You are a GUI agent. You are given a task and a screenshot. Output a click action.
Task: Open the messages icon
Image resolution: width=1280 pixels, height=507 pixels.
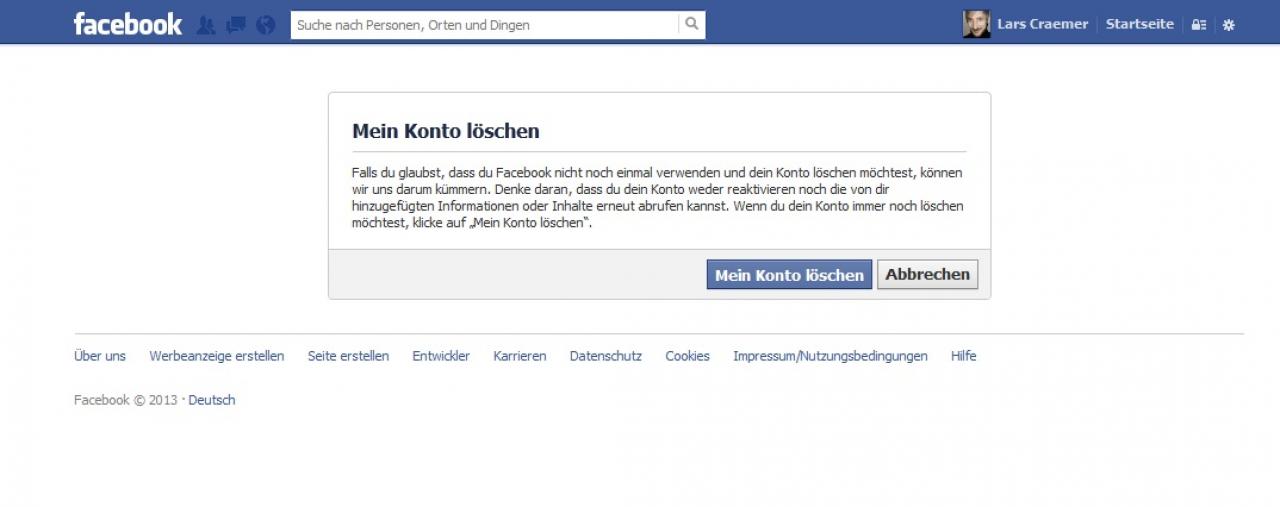tap(236, 25)
